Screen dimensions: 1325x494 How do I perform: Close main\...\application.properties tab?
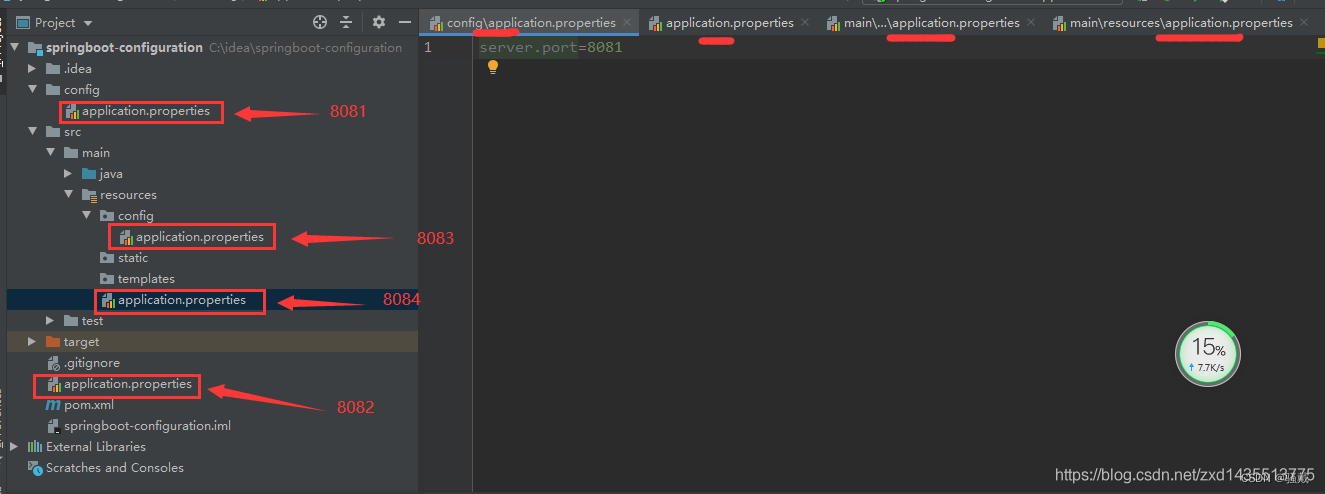pyautogui.click(x=1031, y=22)
